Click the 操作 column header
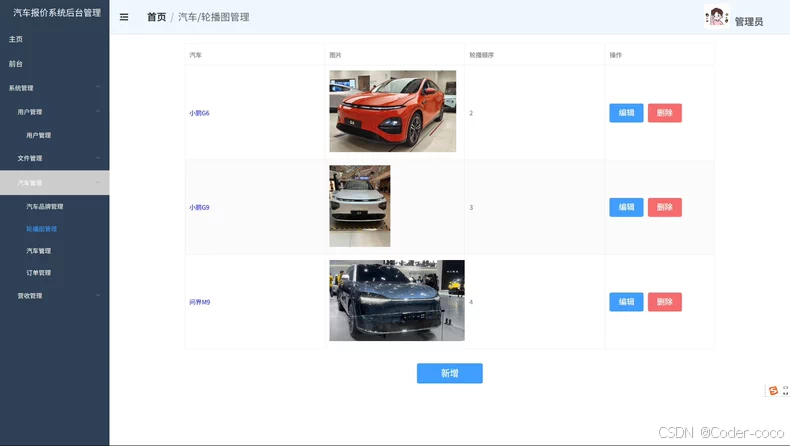Viewport: 790px width, 446px height. coord(616,55)
